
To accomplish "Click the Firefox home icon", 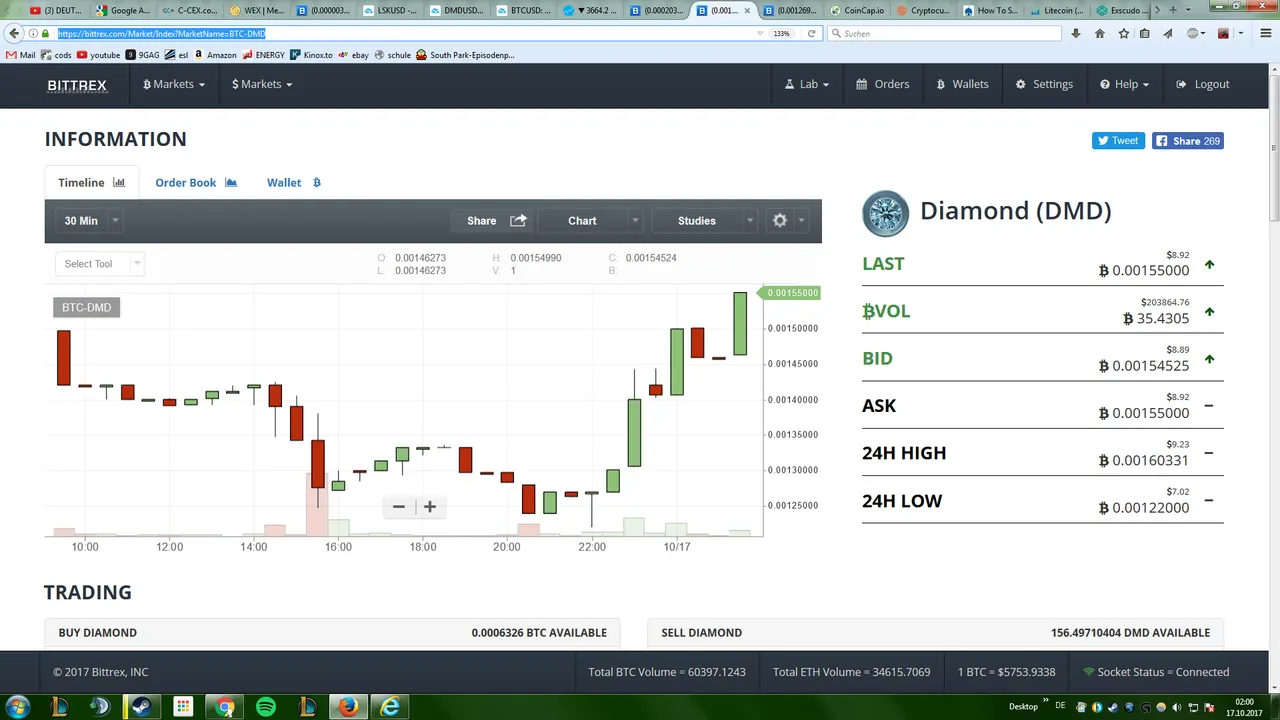I will [1100, 33].
